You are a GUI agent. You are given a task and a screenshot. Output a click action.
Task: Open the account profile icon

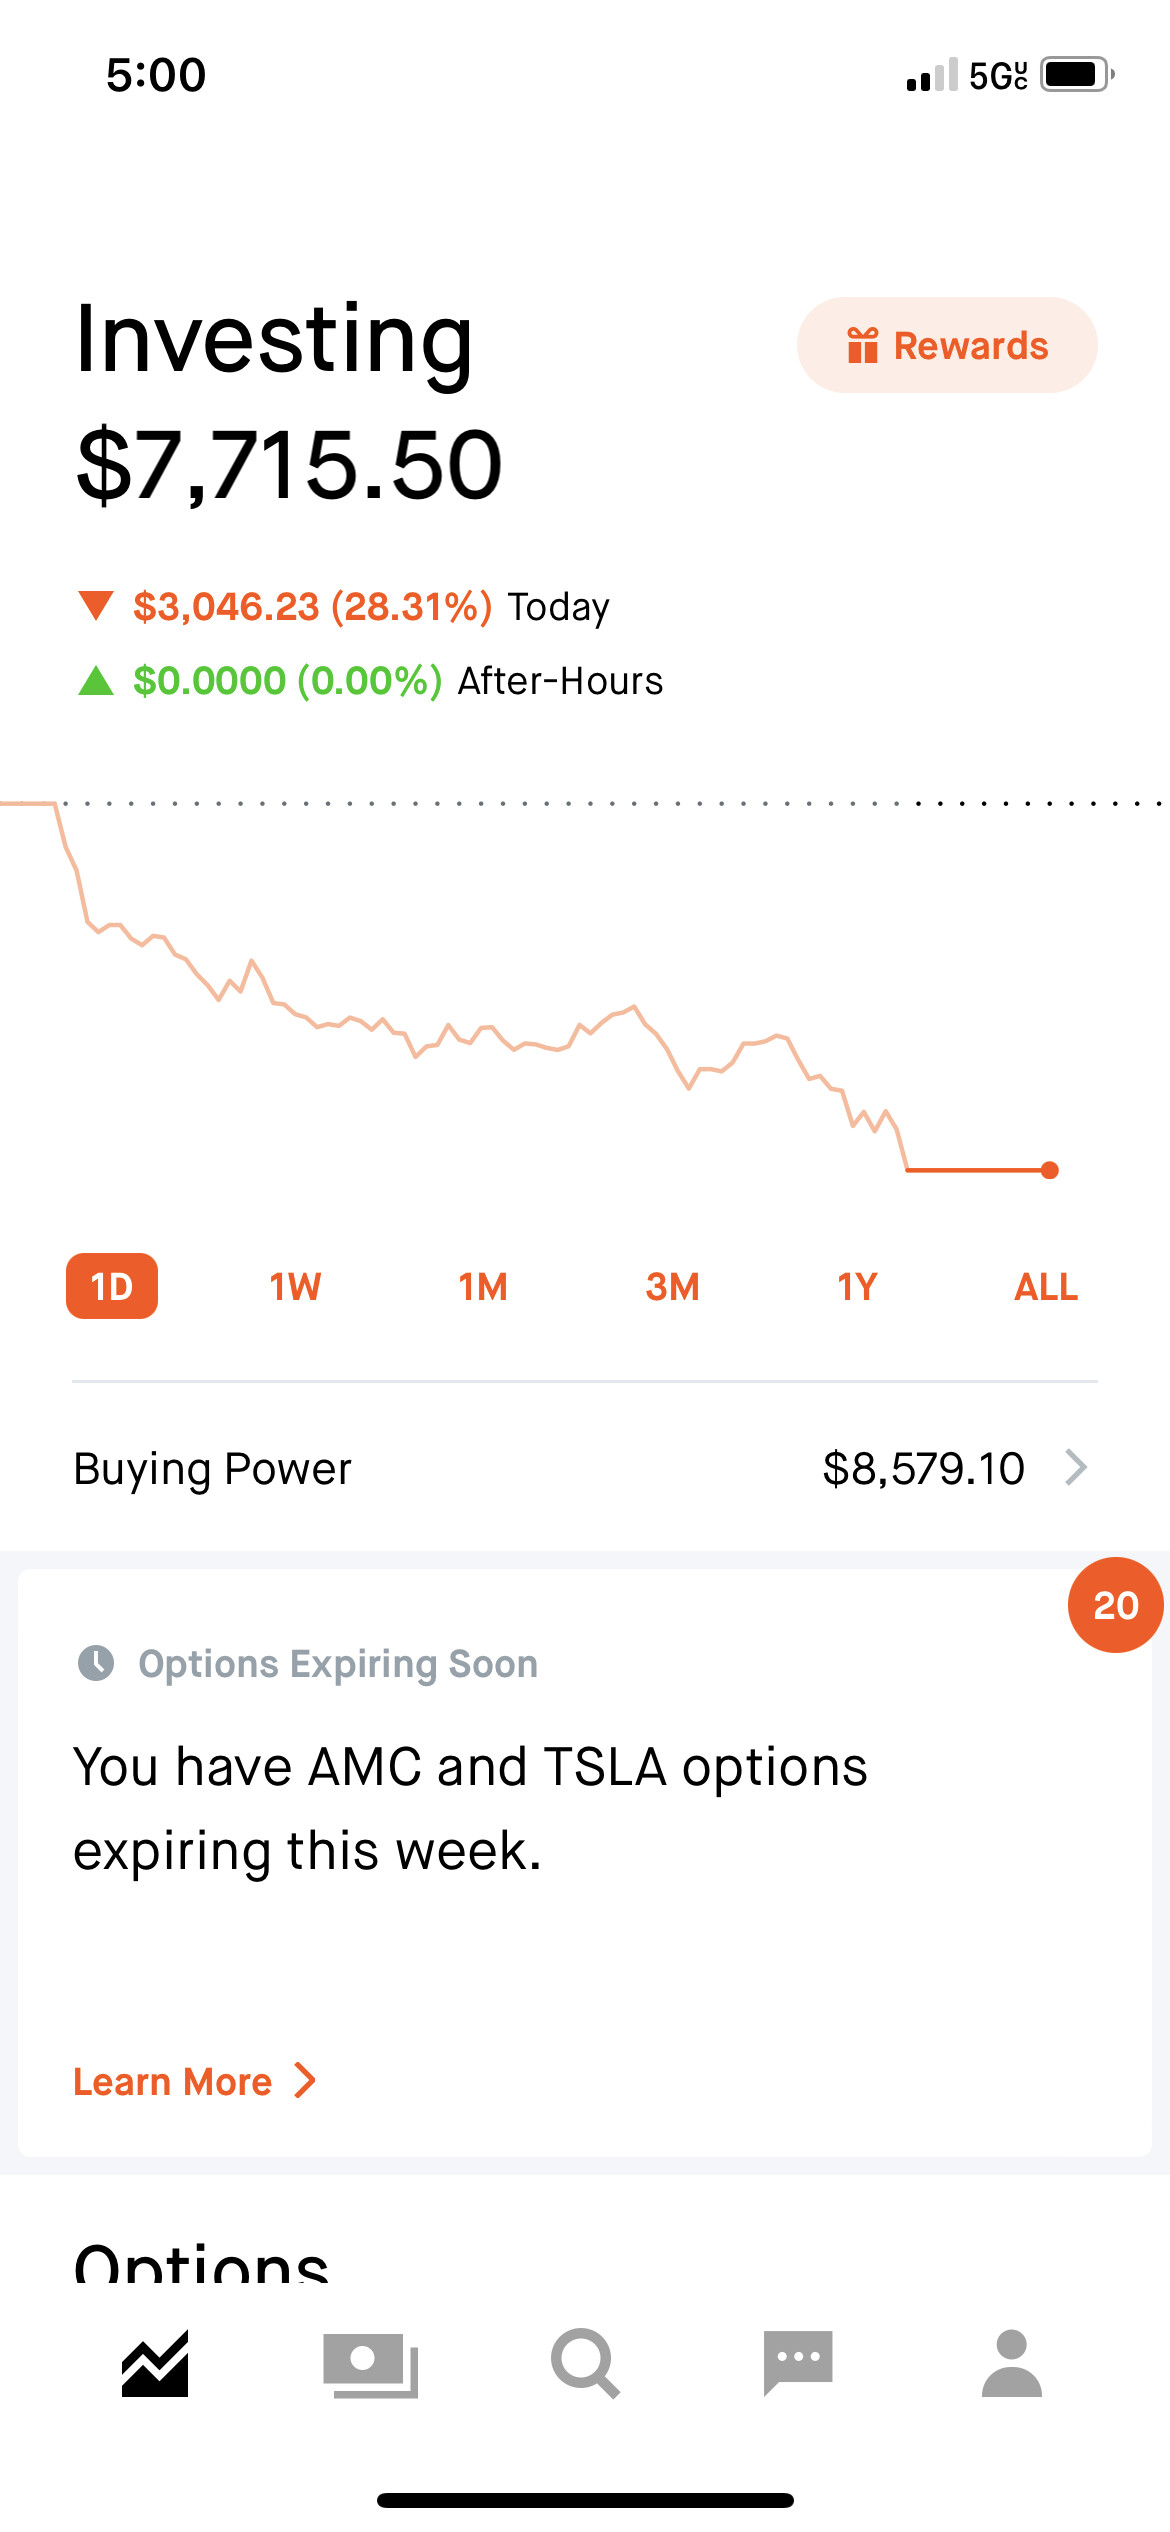pos(1012,2363)
